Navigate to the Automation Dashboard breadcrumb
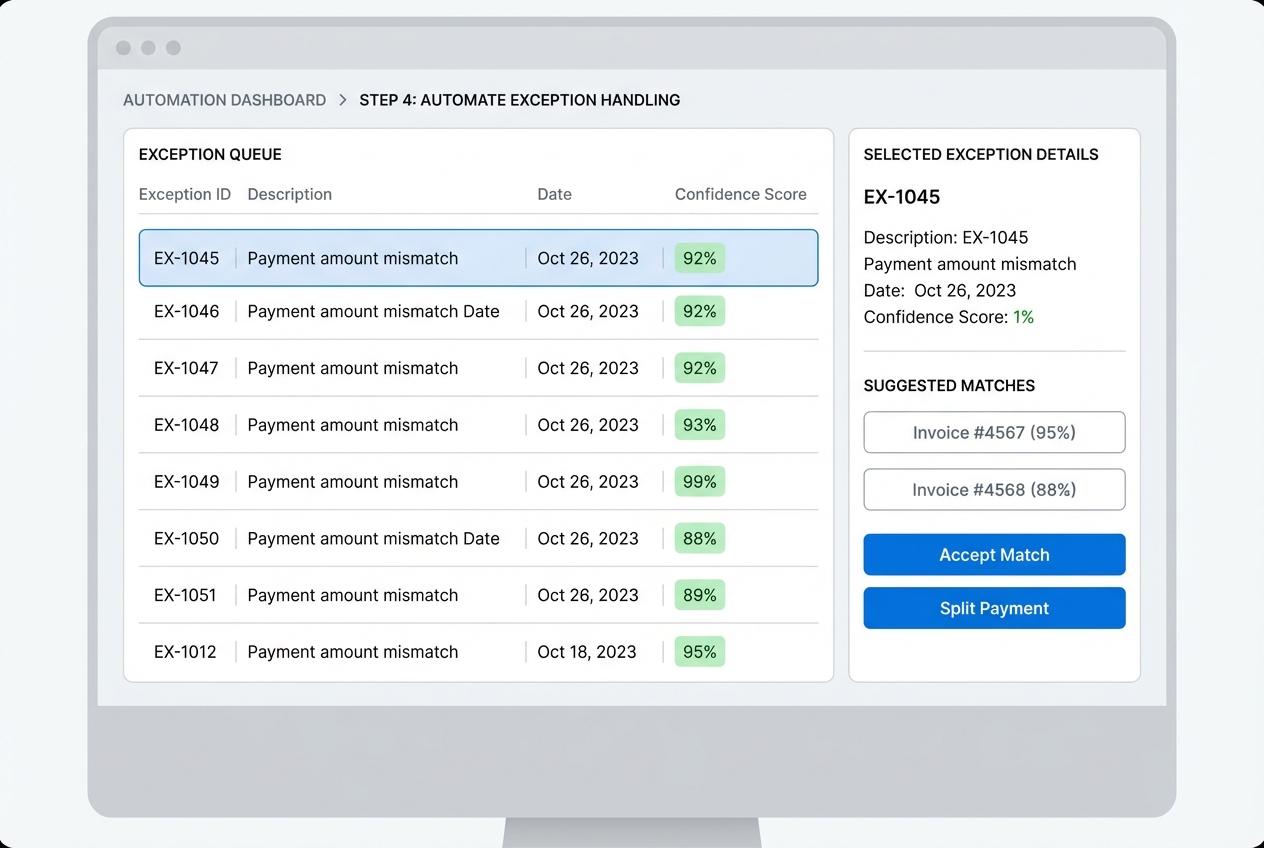The width and height of the screenshot is (1264, 848). [224, 100]
